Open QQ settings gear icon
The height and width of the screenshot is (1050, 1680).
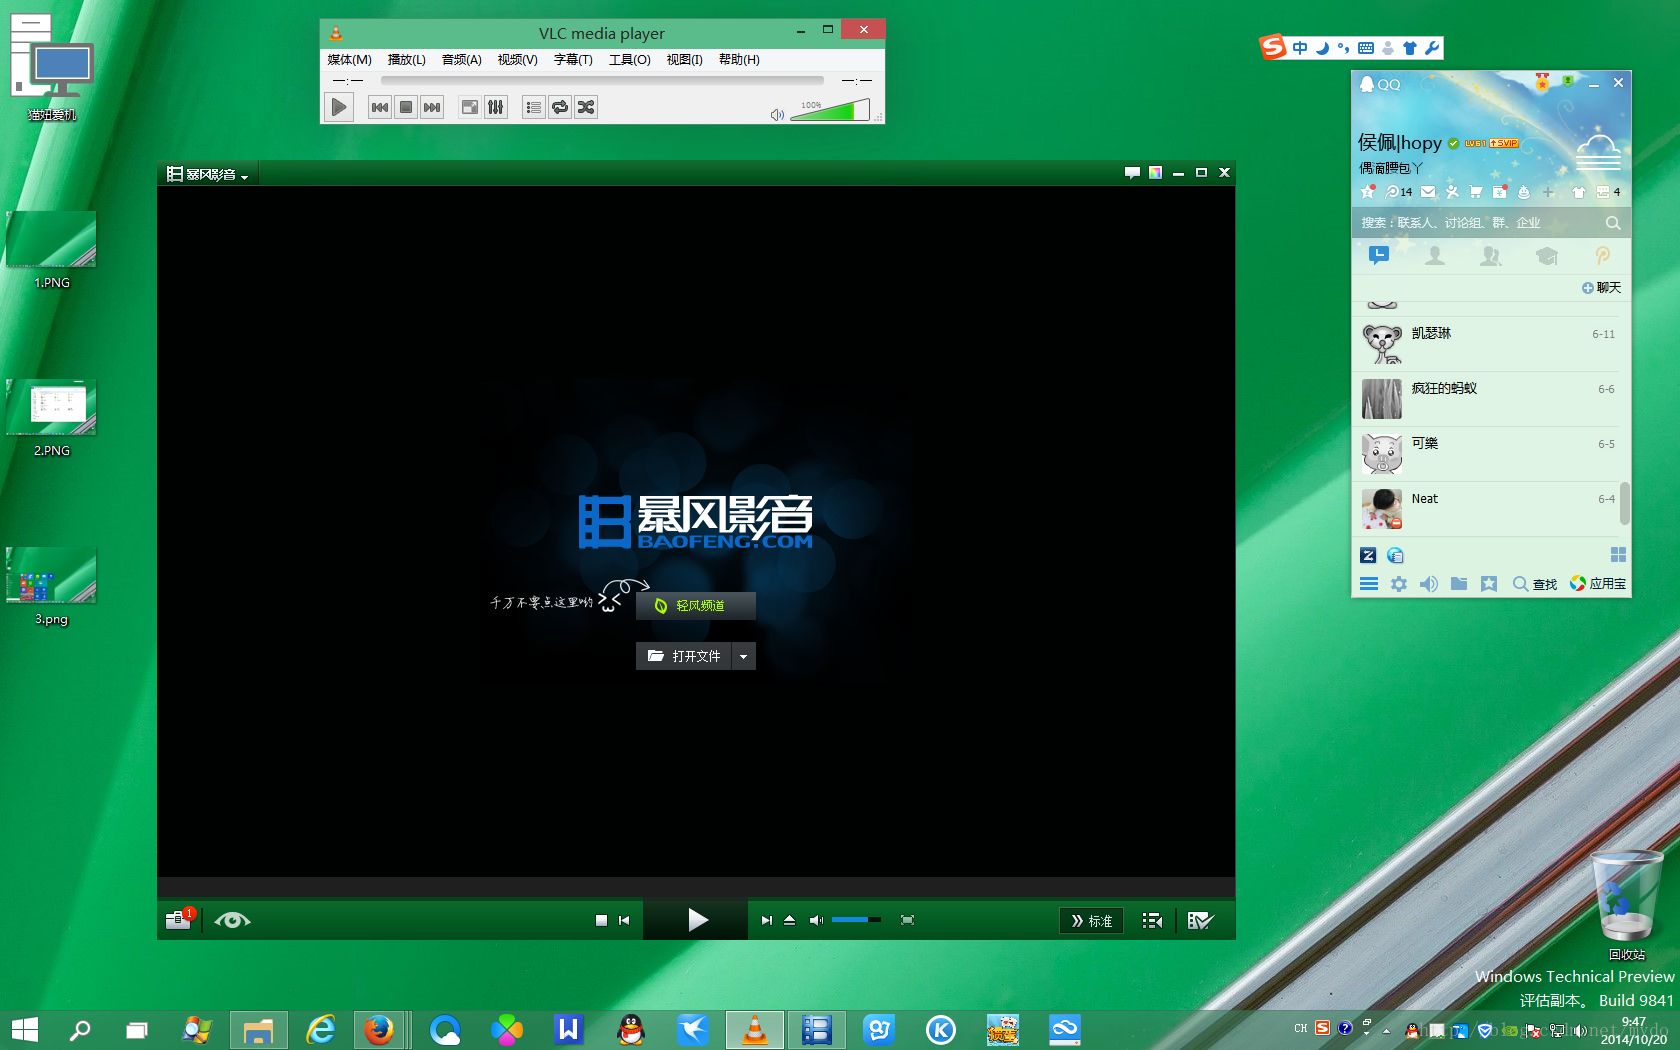click(1399, 584)
